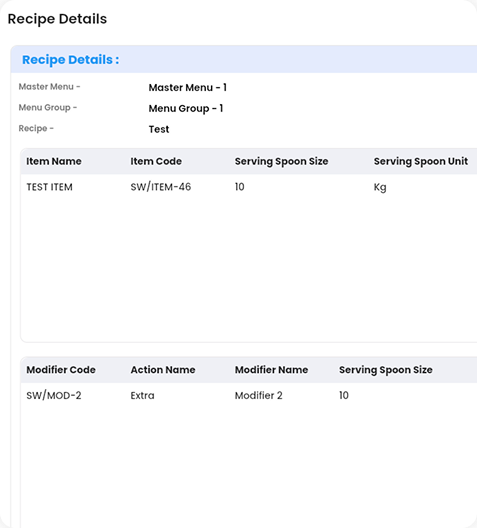Click the 'Recipe -' label
477x528 pixels.
36,129
